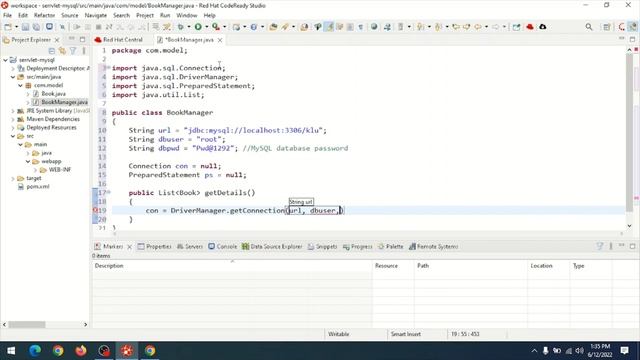This screenshot has width=640, height=360.
Task: Click the red hat Red Hat Central toolbar icon
Action: click(x=530, y=27)
